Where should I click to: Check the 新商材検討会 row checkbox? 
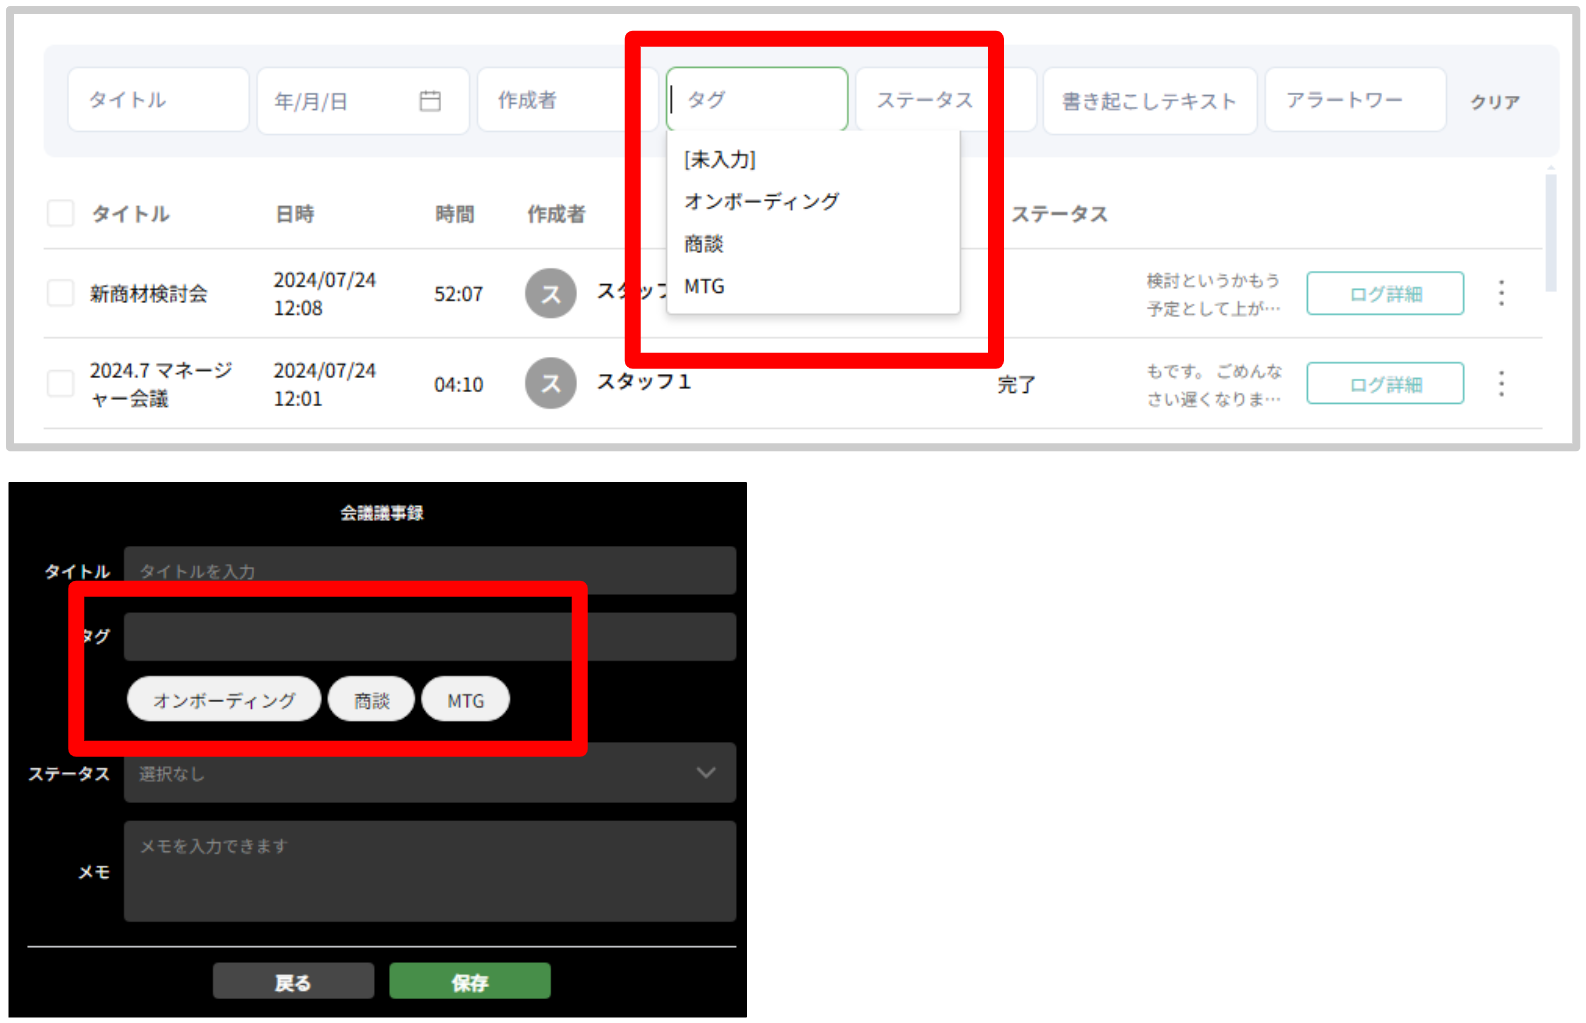(x=61, y=293)
